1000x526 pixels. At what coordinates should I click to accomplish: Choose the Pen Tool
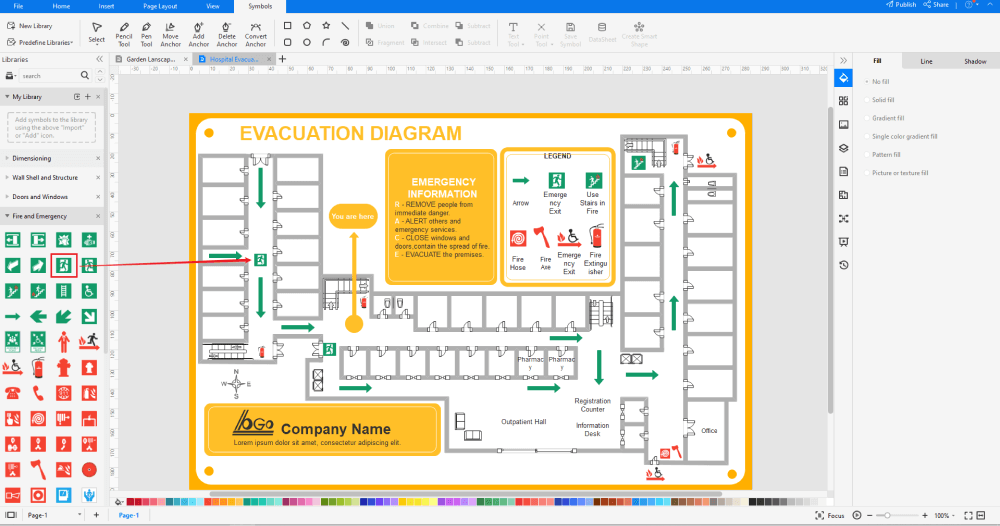pyautogui.click(x=146, y=32)
